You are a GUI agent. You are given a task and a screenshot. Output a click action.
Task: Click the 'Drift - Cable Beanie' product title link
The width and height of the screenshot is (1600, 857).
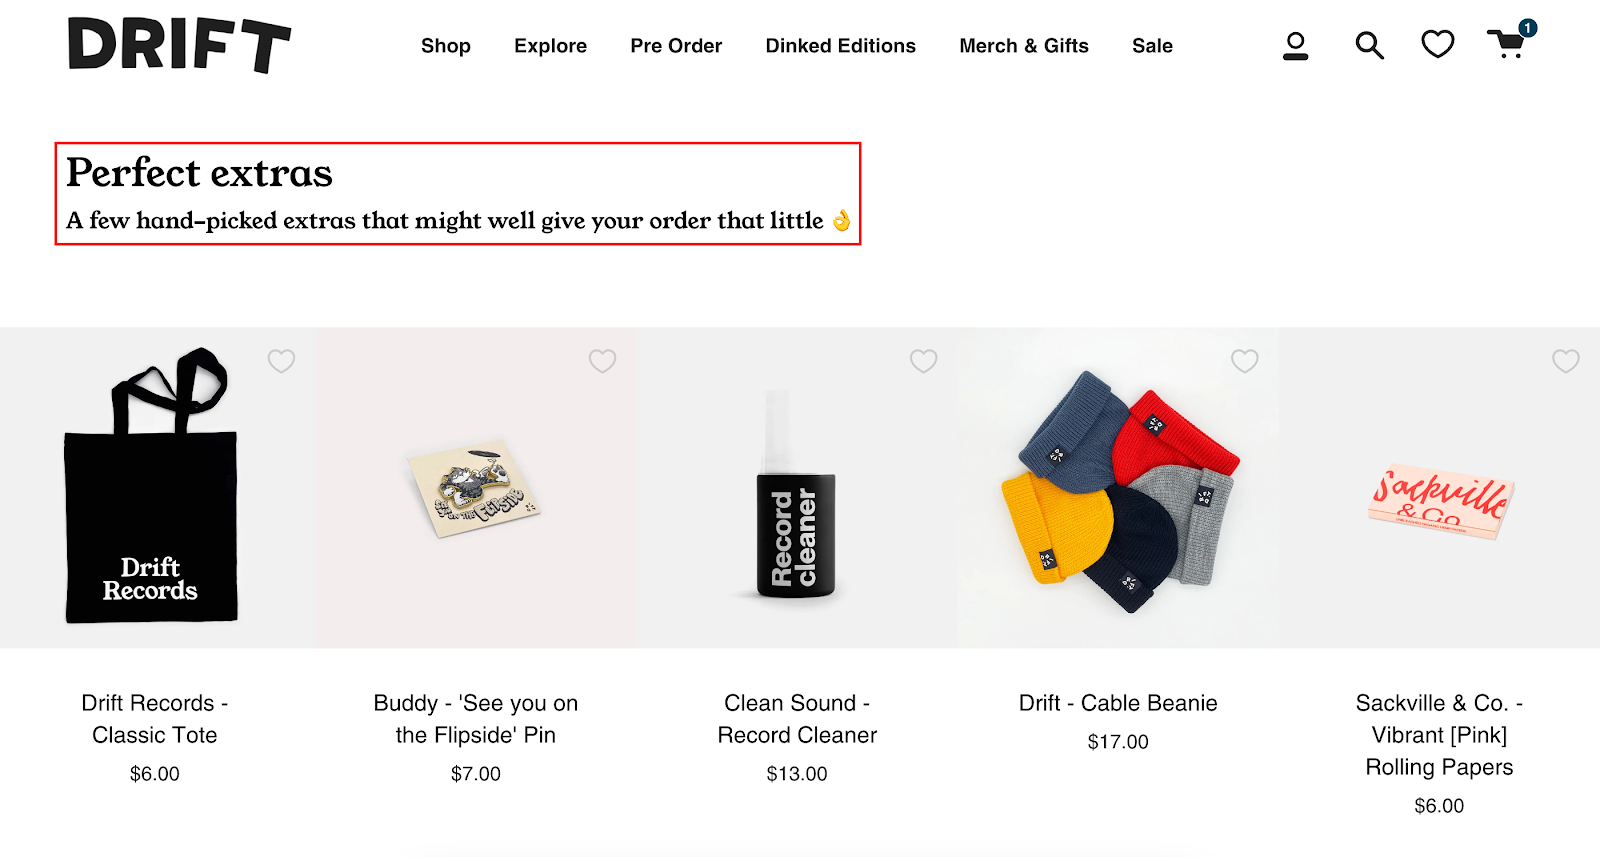(1117, 702)
